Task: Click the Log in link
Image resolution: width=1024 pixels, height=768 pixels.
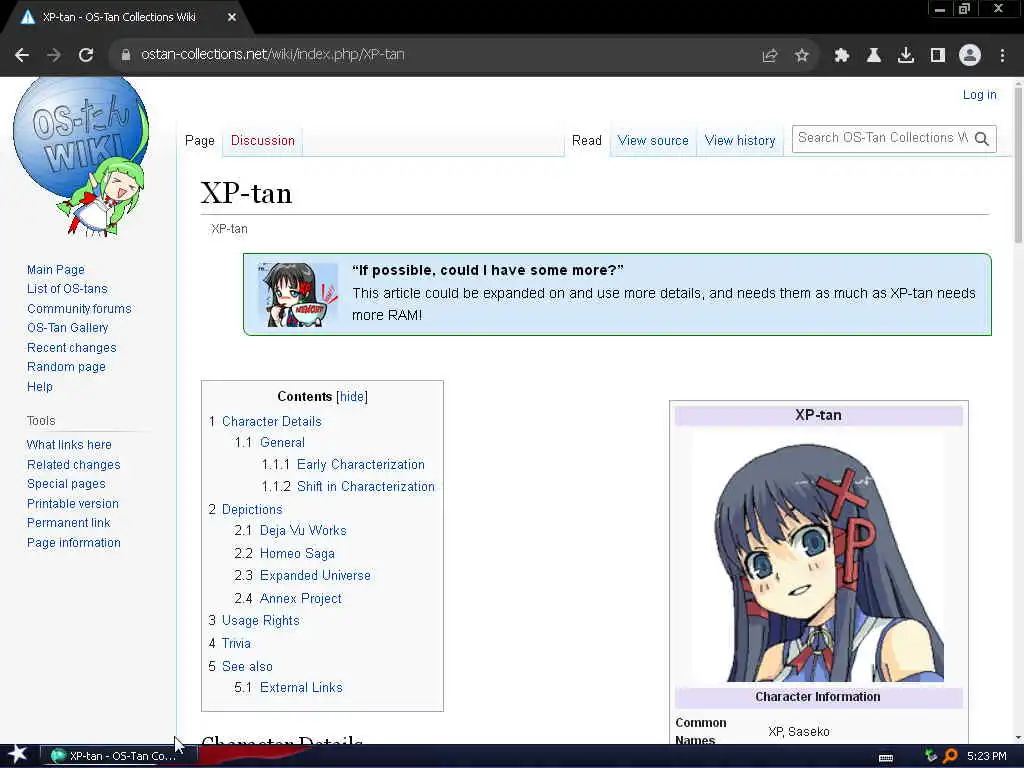Action: [x=980, y=95]
